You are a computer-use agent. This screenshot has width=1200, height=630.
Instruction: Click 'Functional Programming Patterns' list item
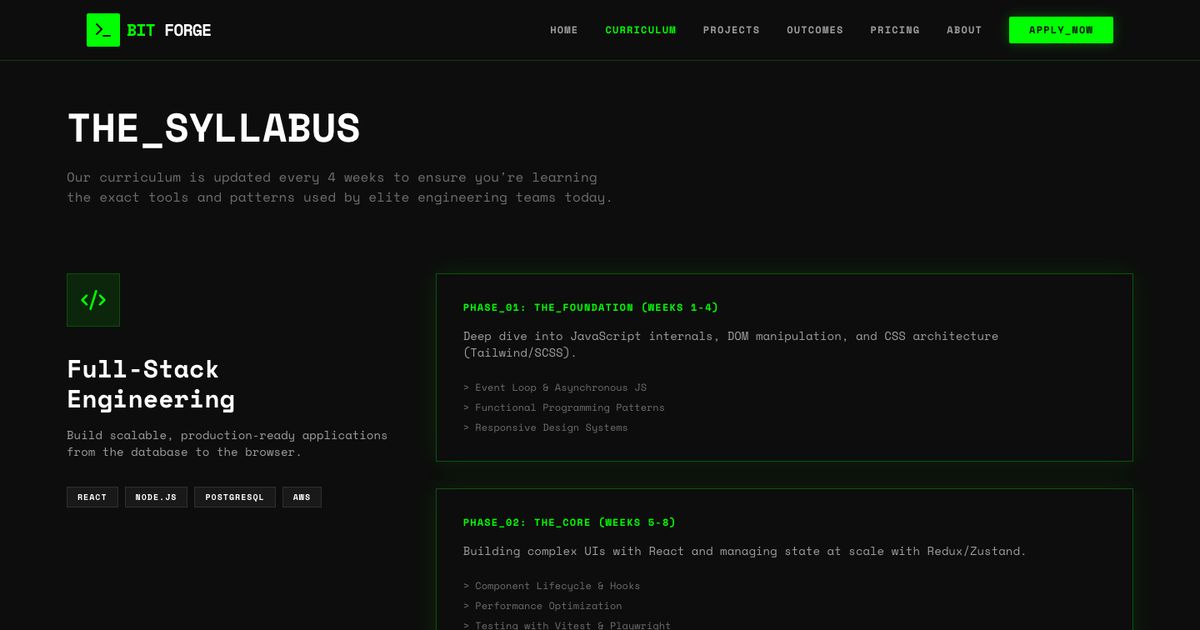564,407
